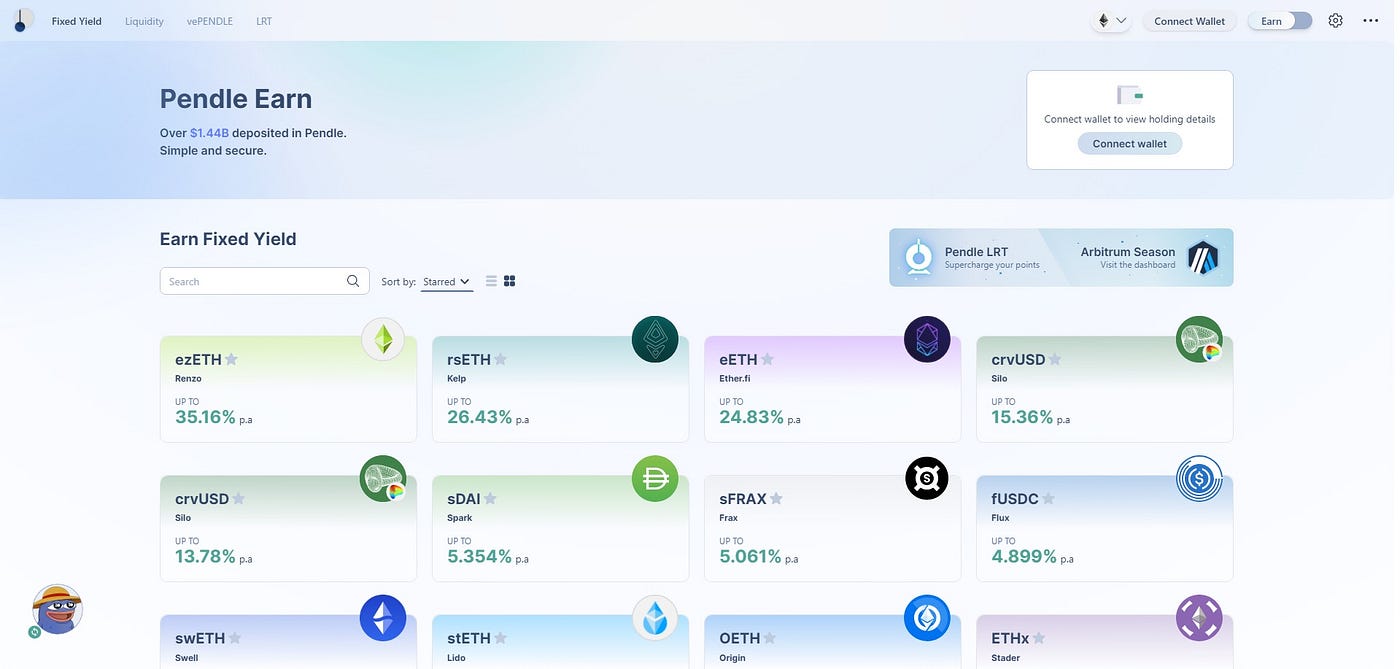
Task: Open the Liquidity tab
Action: coord(144,21)
